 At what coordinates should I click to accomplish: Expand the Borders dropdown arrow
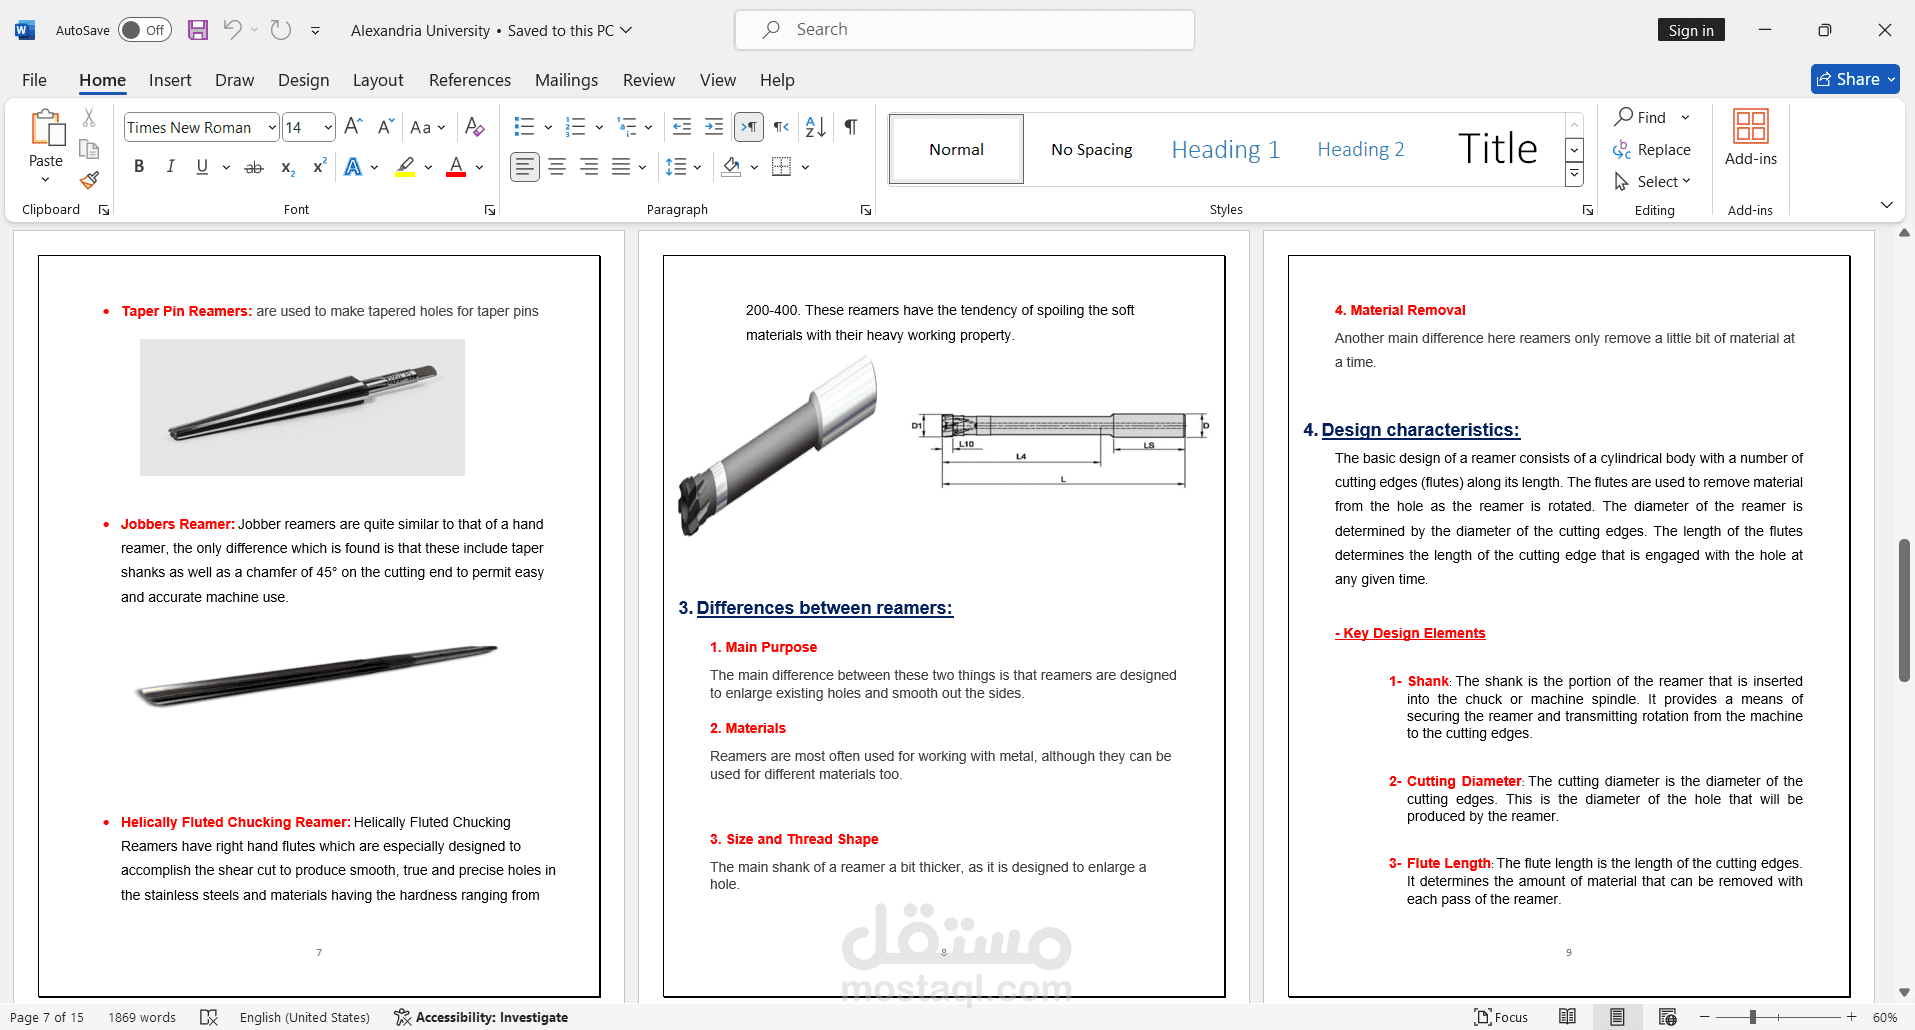[805, 167]
